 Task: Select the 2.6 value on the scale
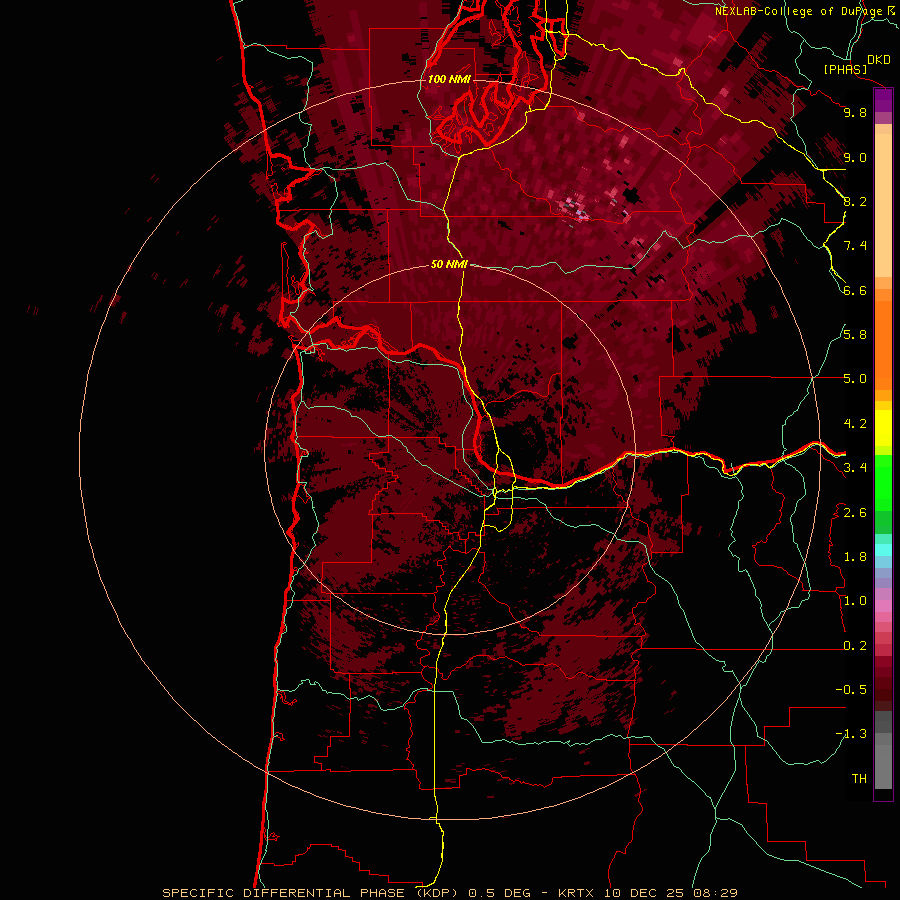(x=855, y=513)
